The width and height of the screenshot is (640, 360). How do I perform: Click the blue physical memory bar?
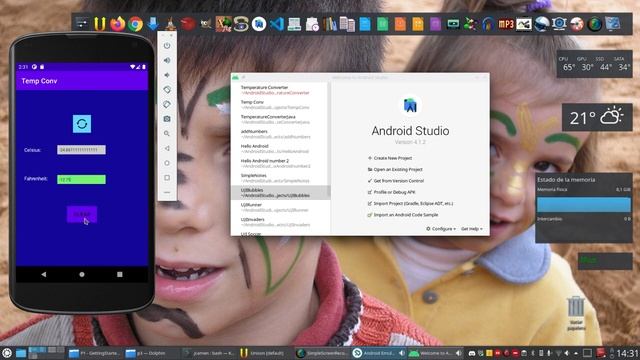(584, 204)
